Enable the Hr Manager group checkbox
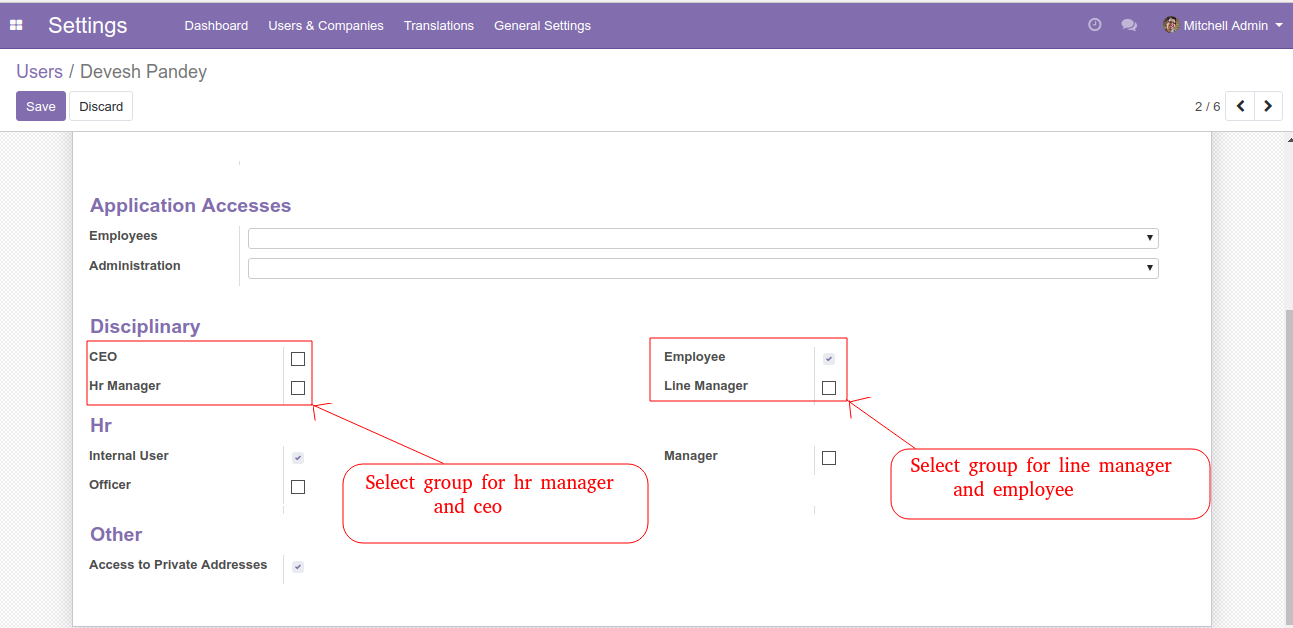Screen dimensions: 1293x628 point(829,458)
